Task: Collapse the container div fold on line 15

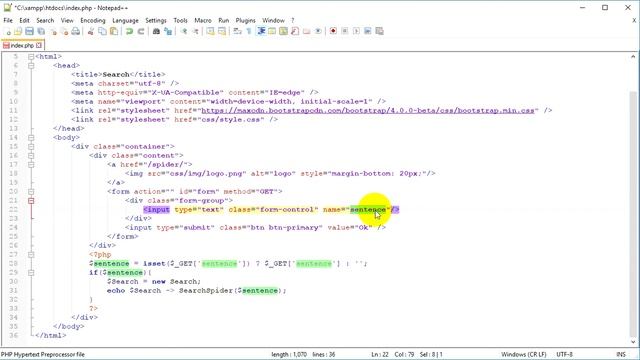Action: pyautogui.click(x=31, y=147)
